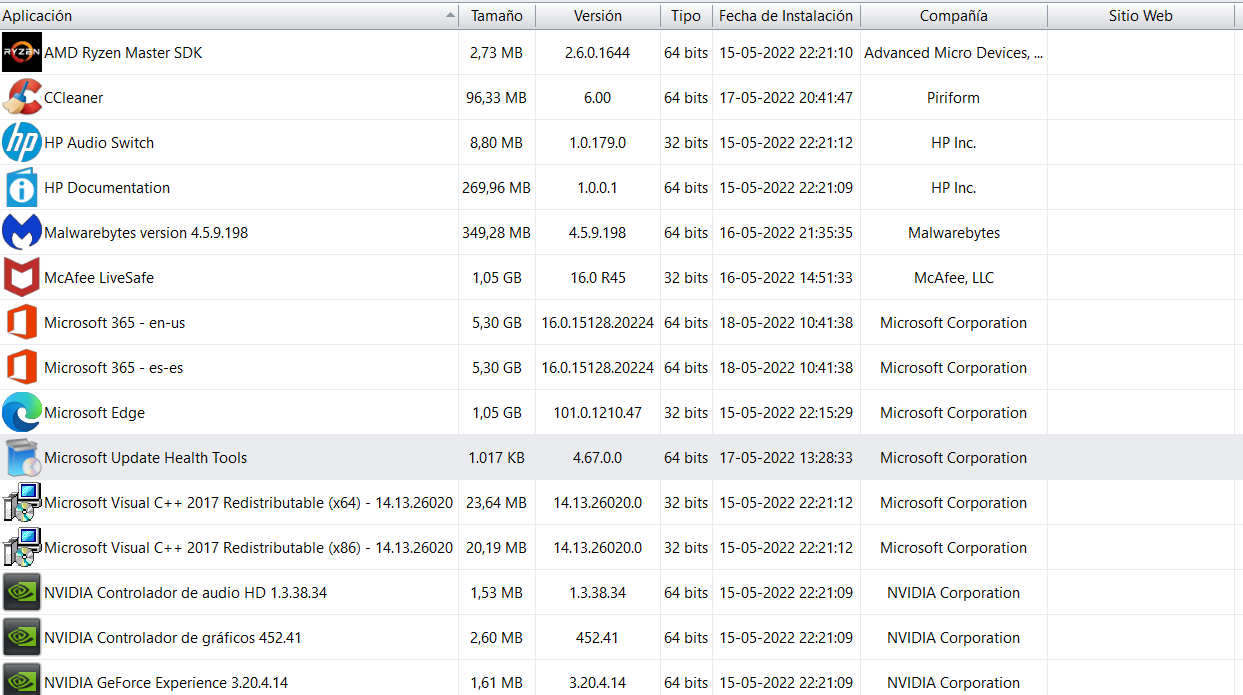
Task: Click the Advanced Micro Devices company cell
Action: click(954, 52)
